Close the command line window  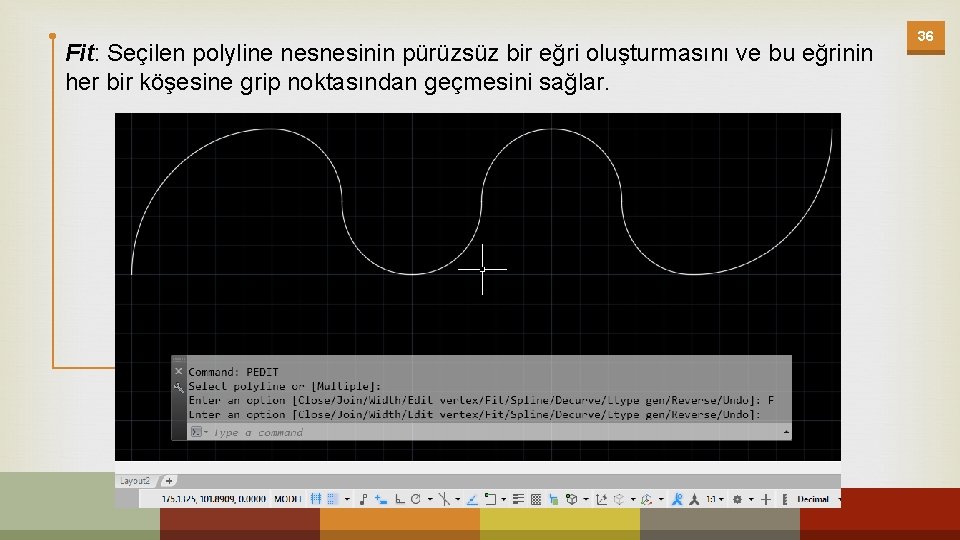coord(178,371)
